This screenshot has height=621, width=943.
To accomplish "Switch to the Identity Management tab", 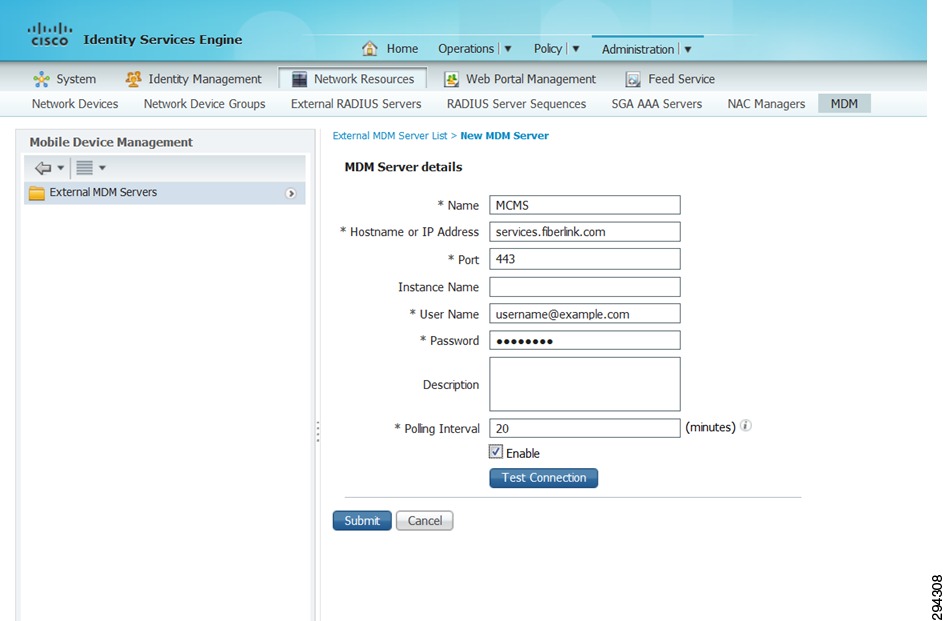I will click(194, 79).
